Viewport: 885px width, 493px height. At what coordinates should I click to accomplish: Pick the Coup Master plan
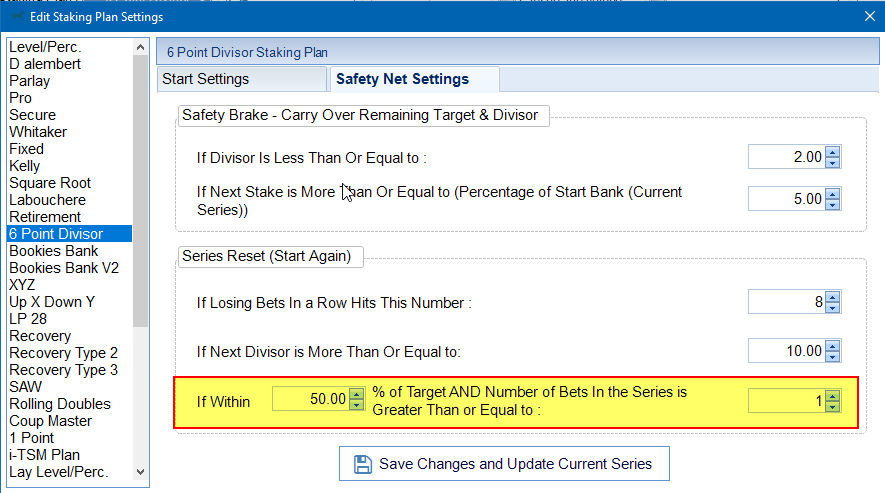50,421
